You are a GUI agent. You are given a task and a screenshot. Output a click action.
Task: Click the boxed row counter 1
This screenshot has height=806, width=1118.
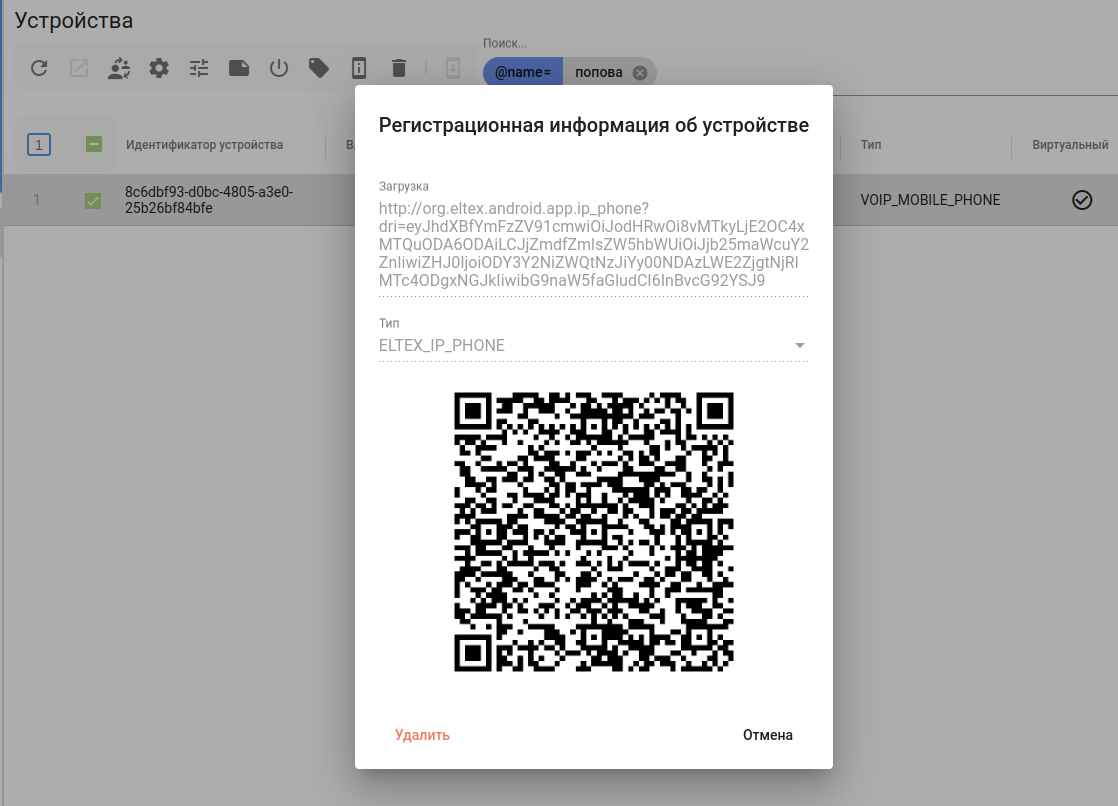pos(39,145)
